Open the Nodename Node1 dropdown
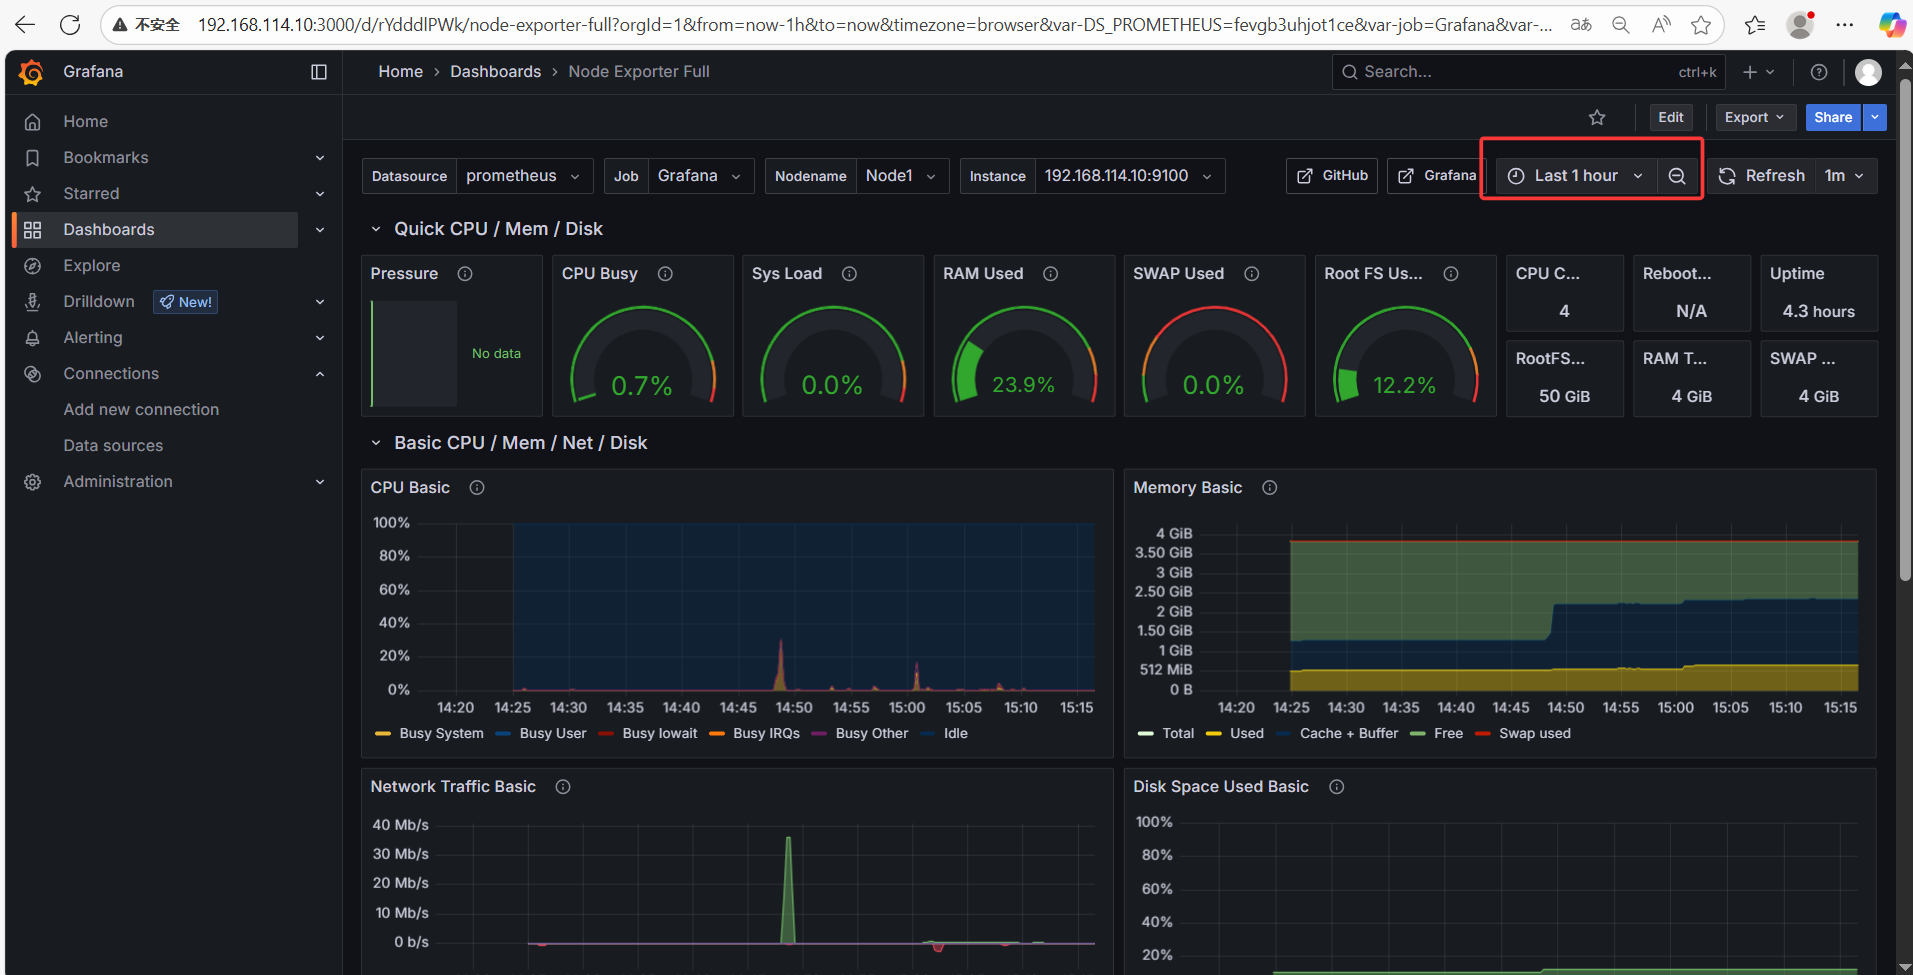 pos(902,176)
